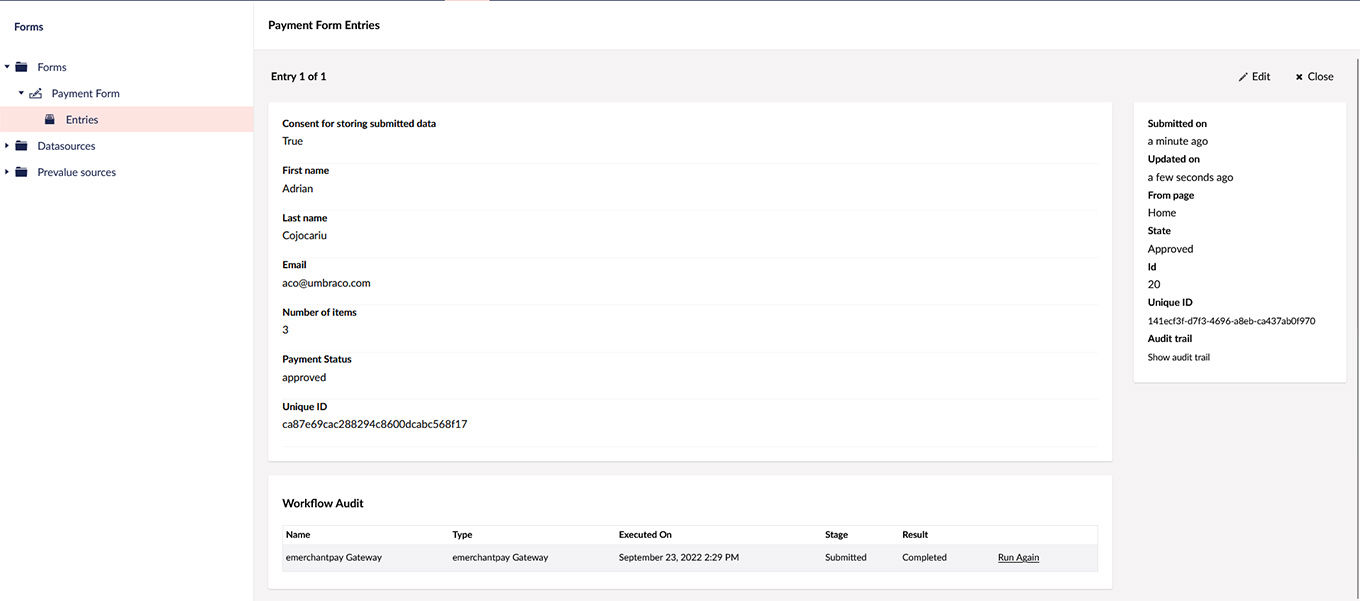Viewport: 1360px width, 601px height.
Task: Click the Payment Form Entries title
Action: click(324, 25)
